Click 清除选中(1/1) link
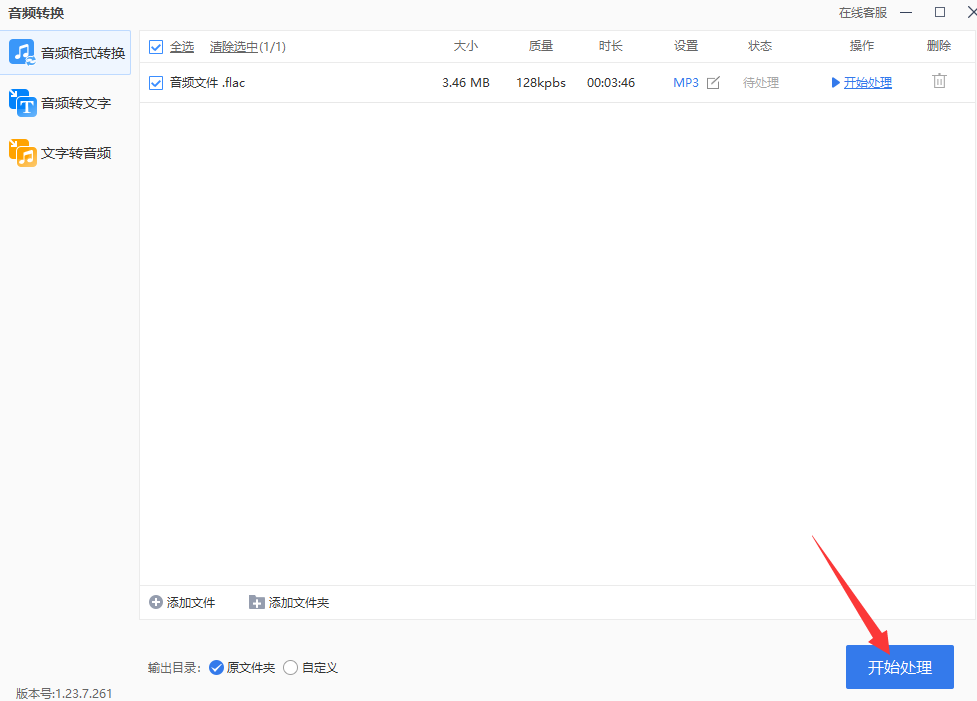This screenshot has height=701, width=977. 247,47
